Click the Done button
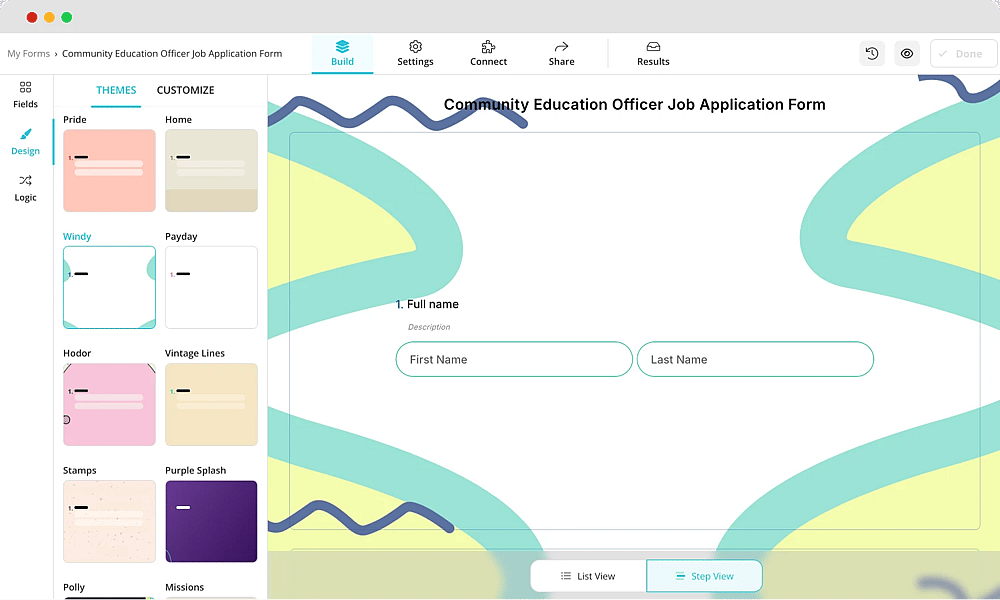The width and height of the screenshot is (1000, 600). pyautogui.click(x=963, y=54)
